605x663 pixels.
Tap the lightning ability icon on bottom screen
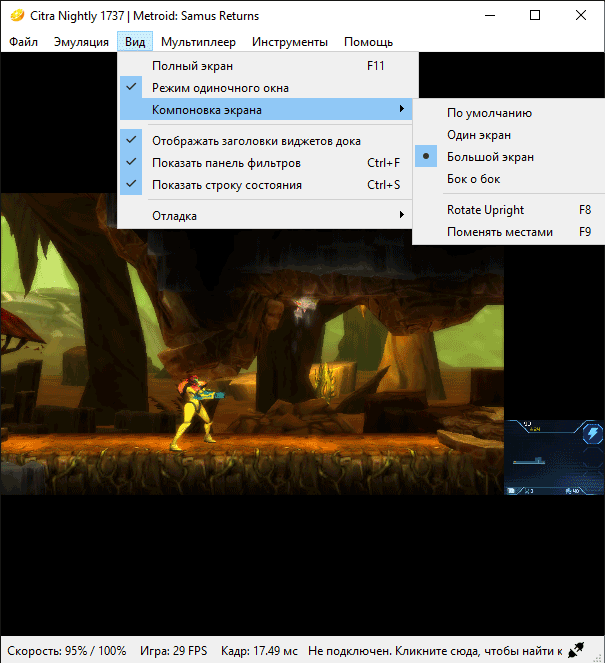click(x=593, y=433)
